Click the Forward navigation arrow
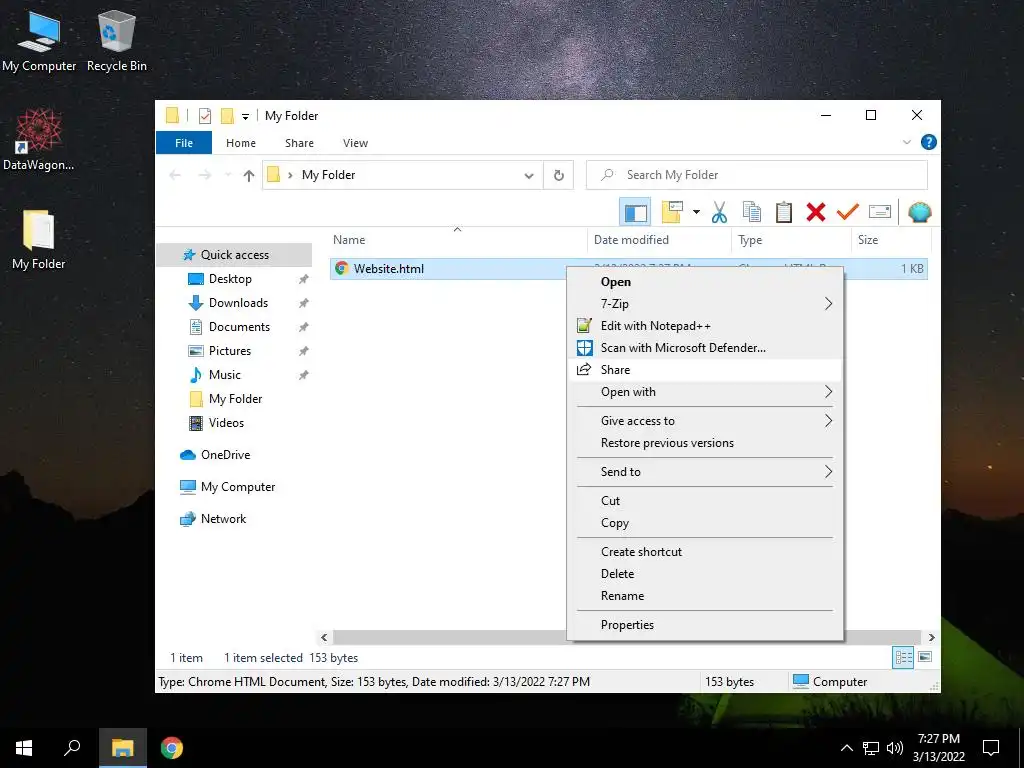The image size is (1024, 768). tap(204, 175)
